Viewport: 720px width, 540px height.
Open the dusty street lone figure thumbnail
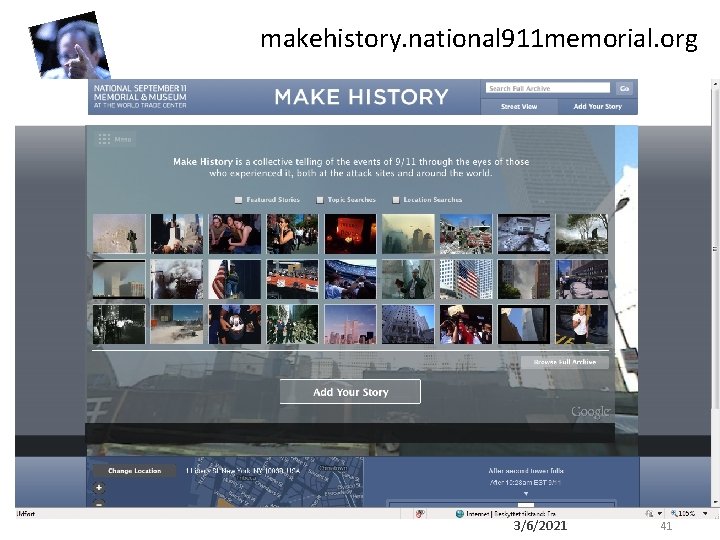(x=119, y=234)
